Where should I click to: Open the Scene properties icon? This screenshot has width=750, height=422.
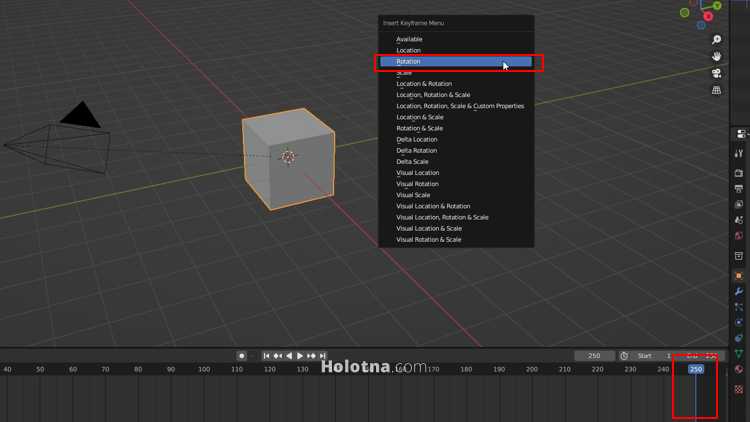coord(739,220)
